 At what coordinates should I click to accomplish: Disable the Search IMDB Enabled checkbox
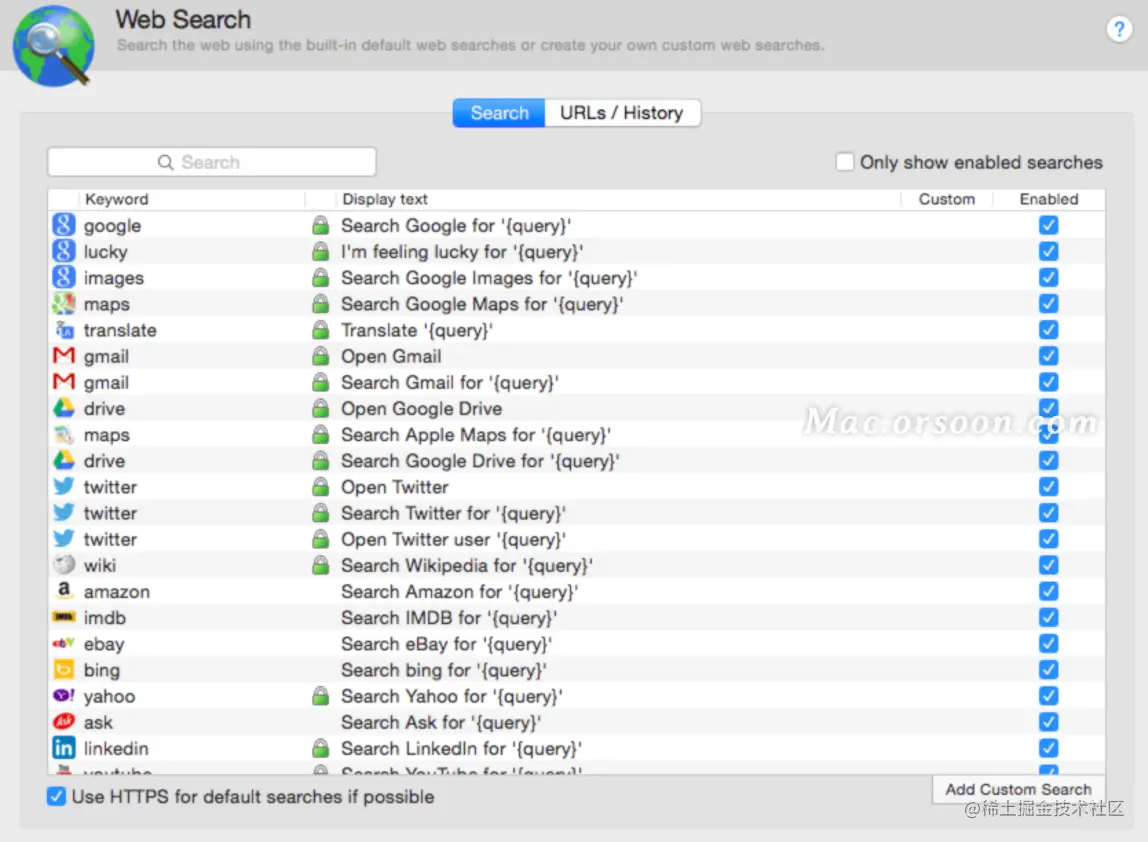point(1048,617)
